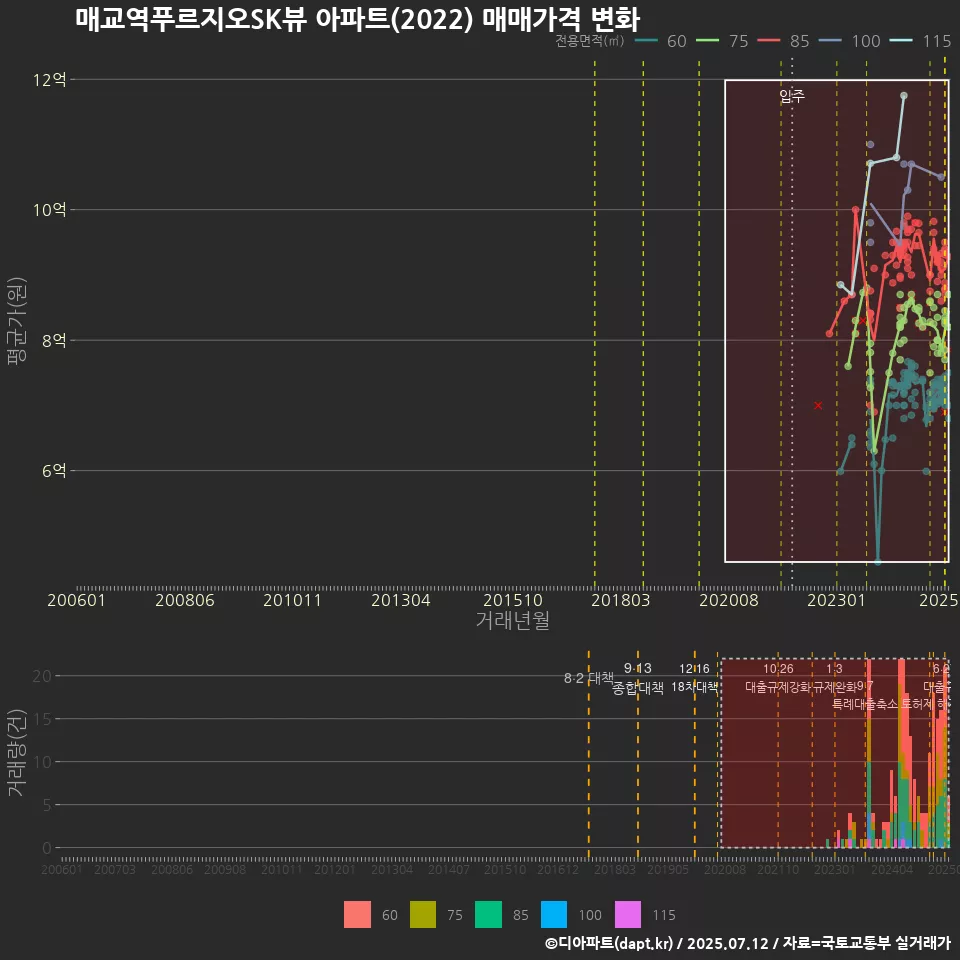Viewport: 960px width, 960px height.
Task: Click 200806 on the price chart axis
Action: (185, 600)
